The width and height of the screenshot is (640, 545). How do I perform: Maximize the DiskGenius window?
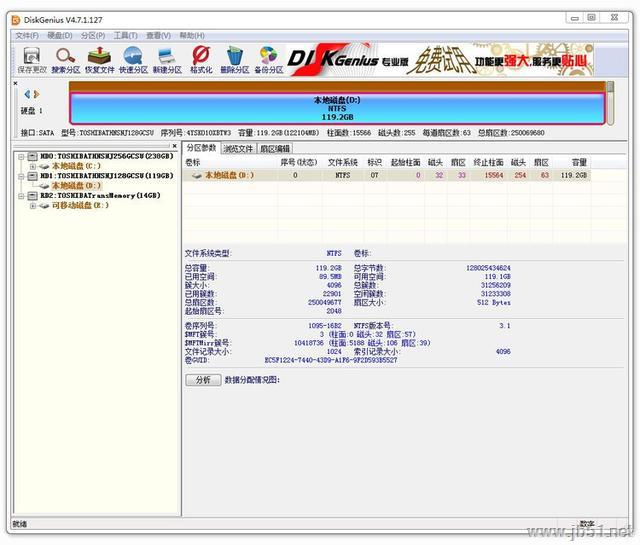(591, 18)
